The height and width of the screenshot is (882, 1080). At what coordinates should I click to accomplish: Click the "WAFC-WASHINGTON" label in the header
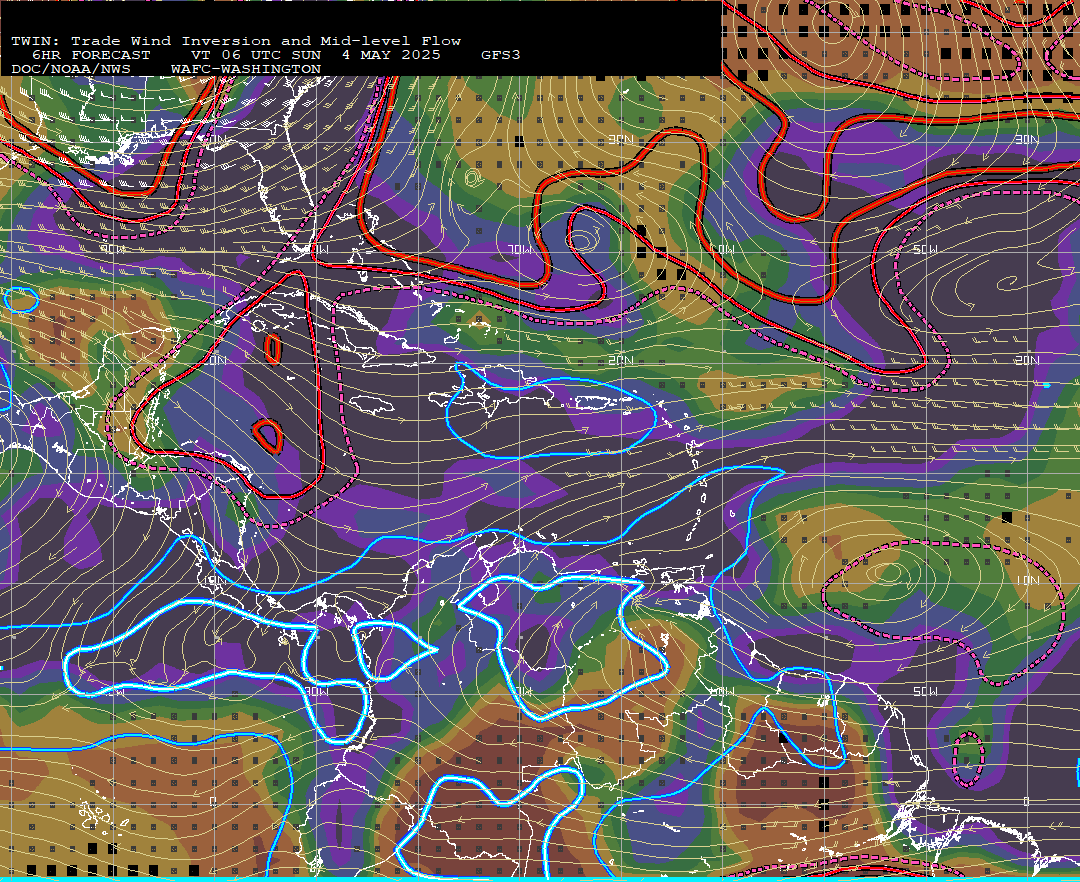click(246, 70)
